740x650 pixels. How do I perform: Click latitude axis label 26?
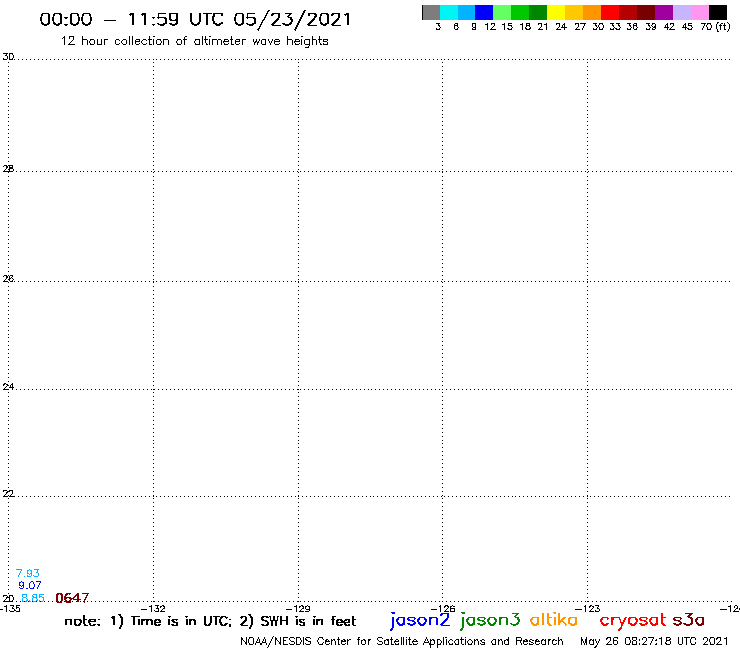(8, 279)
